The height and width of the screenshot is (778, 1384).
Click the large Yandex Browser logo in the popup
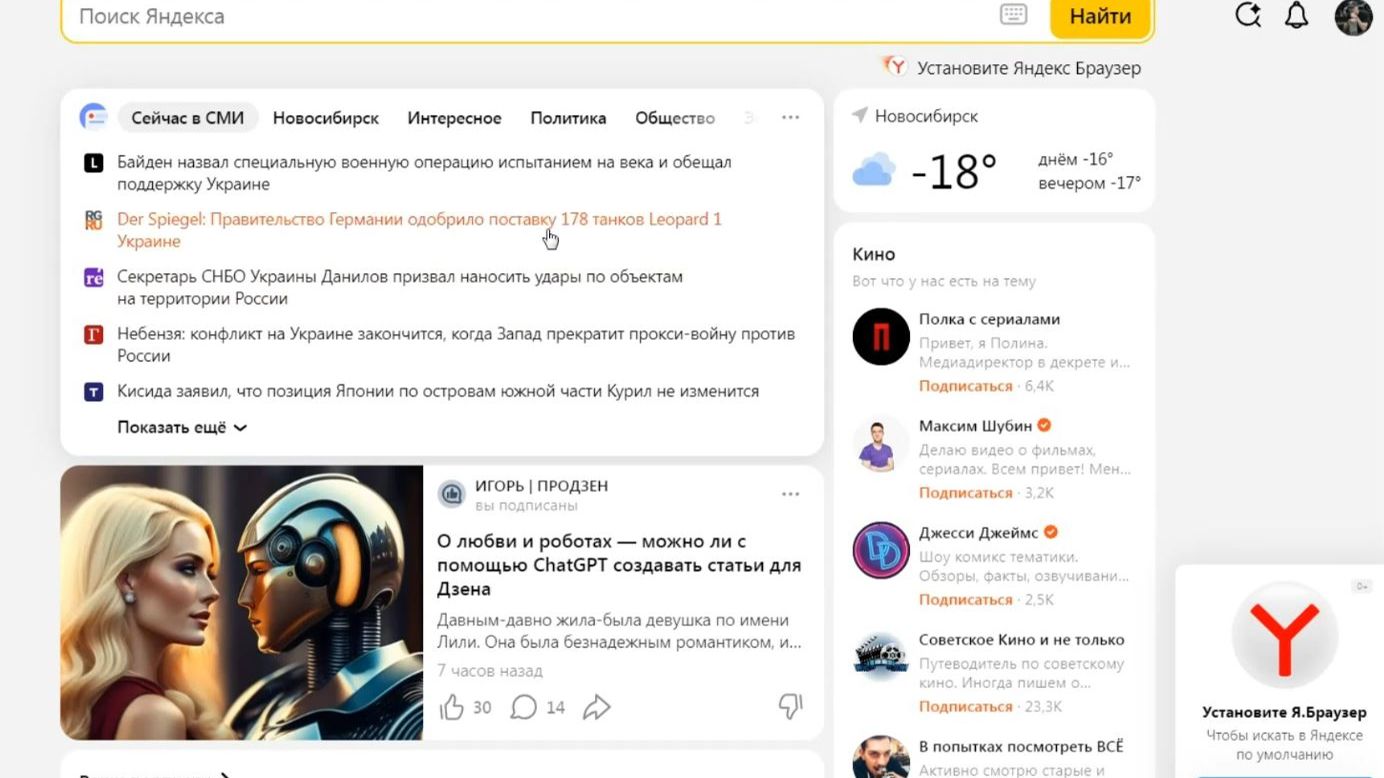(1284, 635)
